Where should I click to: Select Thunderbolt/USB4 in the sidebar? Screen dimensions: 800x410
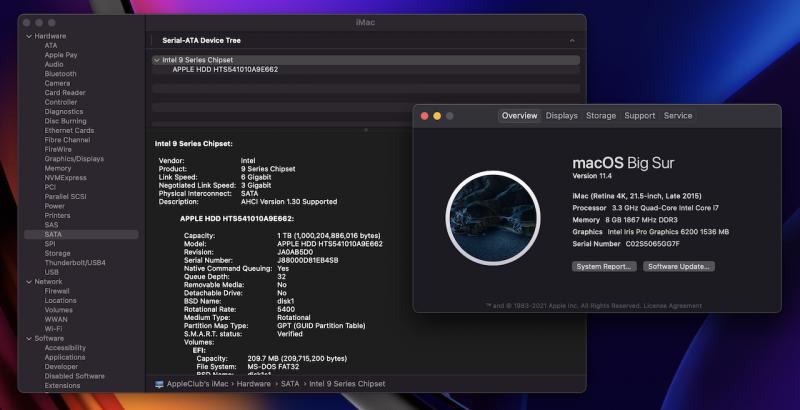point(75,263)
